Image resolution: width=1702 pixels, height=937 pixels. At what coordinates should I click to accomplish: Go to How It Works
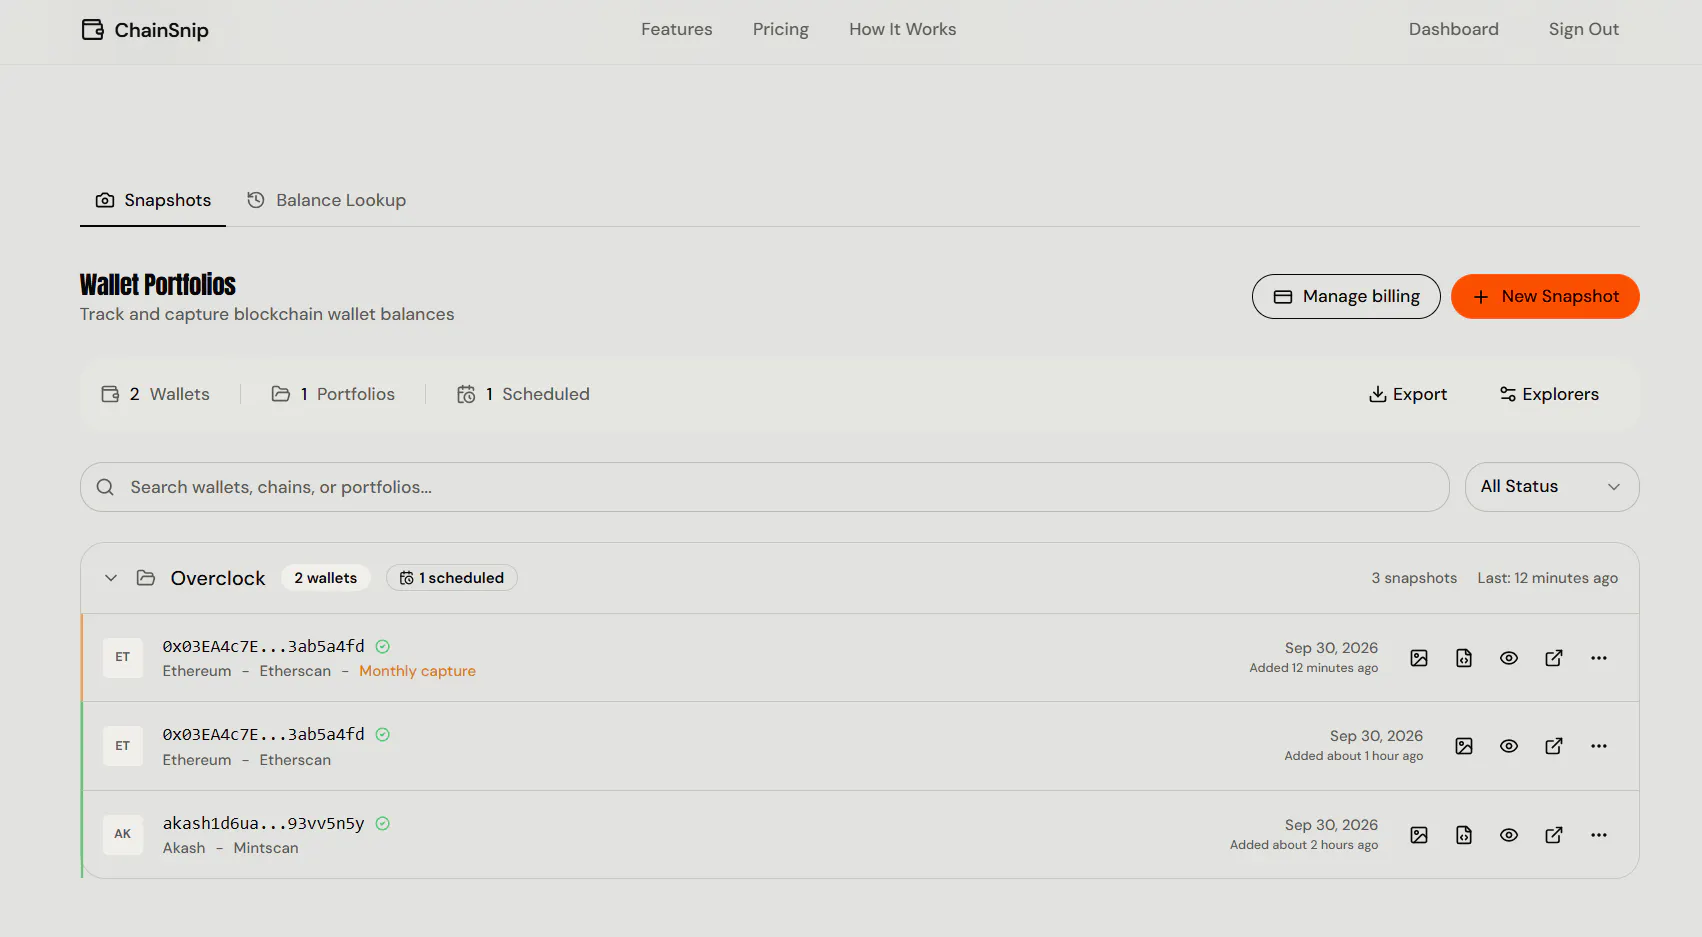click(903, 29)
